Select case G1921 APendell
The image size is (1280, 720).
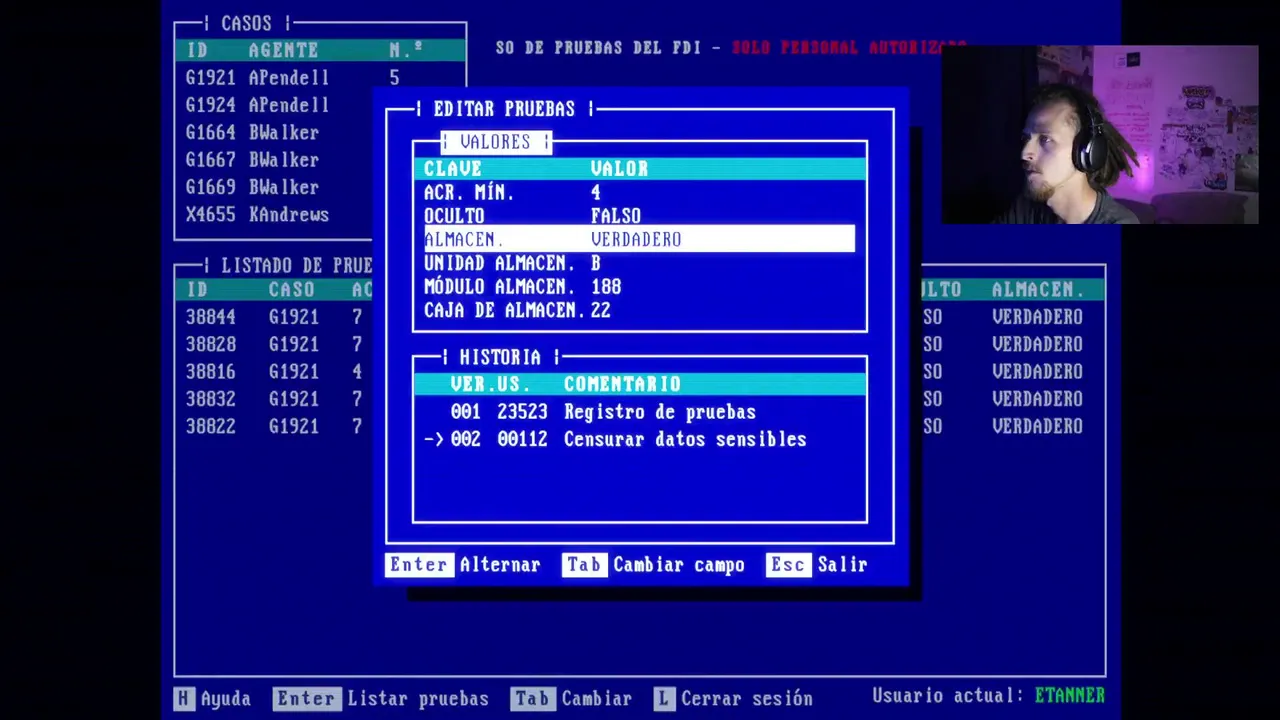[320, 77]
